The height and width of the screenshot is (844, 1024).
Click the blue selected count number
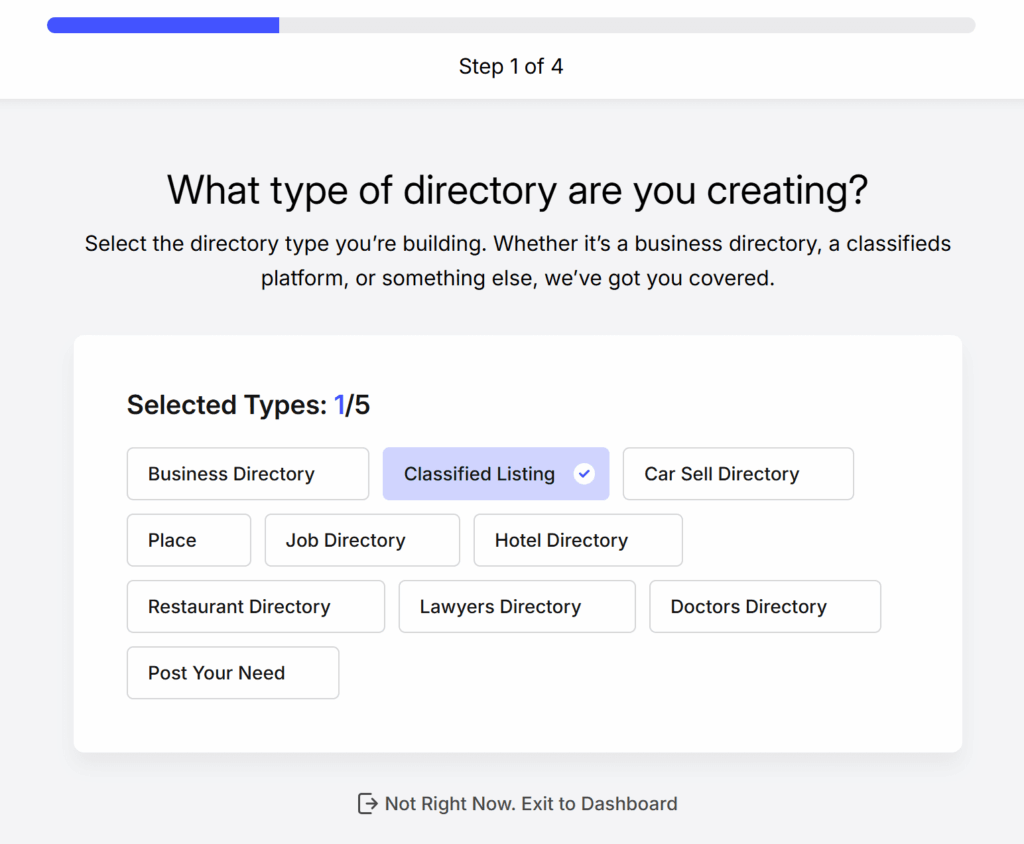coord(339,405)
